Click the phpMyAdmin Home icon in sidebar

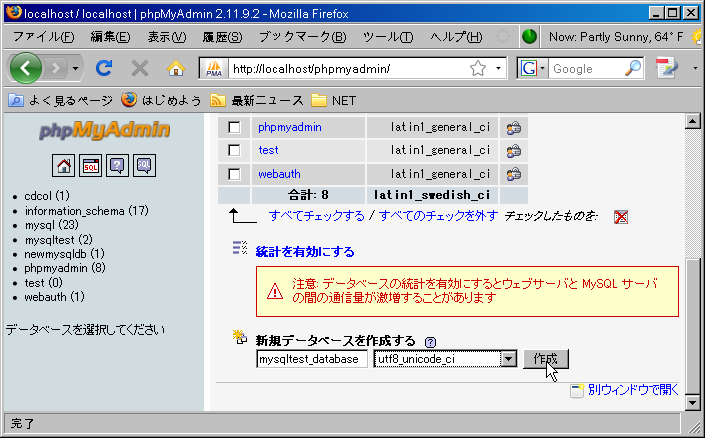pos(65,165)
